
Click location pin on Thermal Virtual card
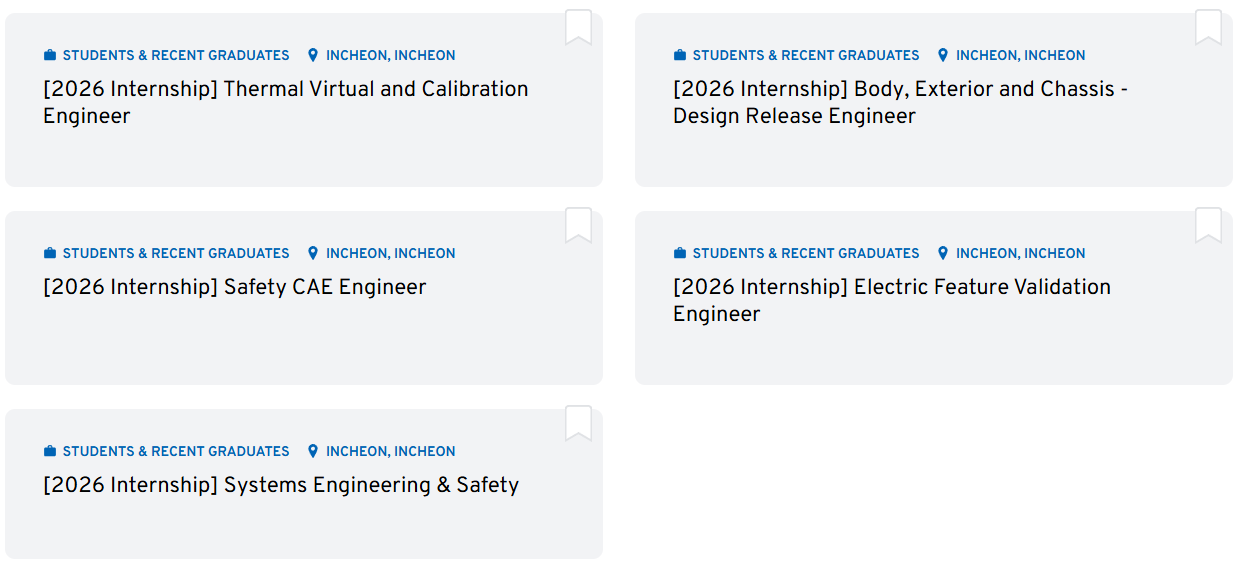click(313, 56)
